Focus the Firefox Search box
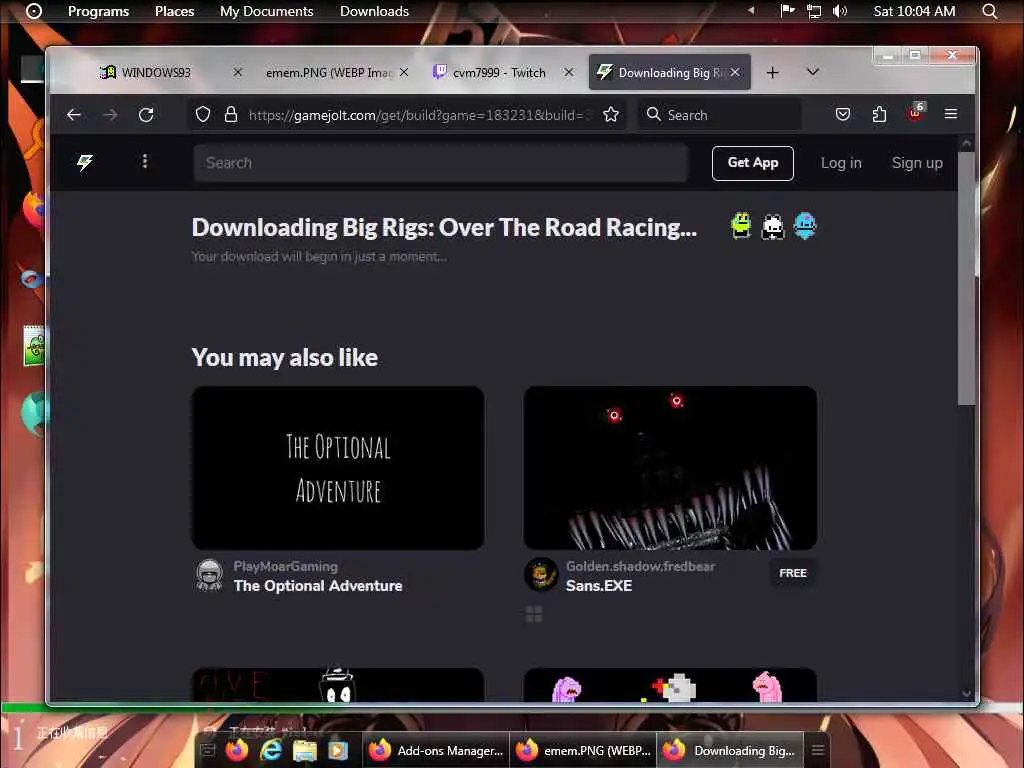Screen dimensions: 1024x768 720,115
